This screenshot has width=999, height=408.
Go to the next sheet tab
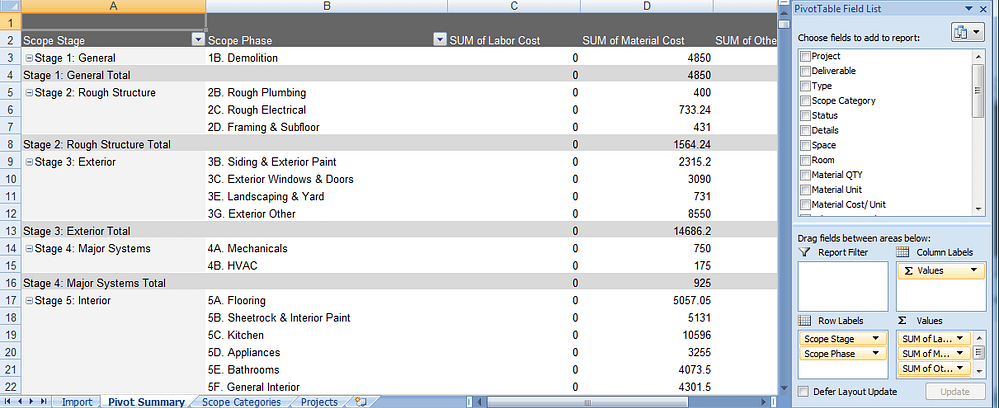tap(32, 402)
